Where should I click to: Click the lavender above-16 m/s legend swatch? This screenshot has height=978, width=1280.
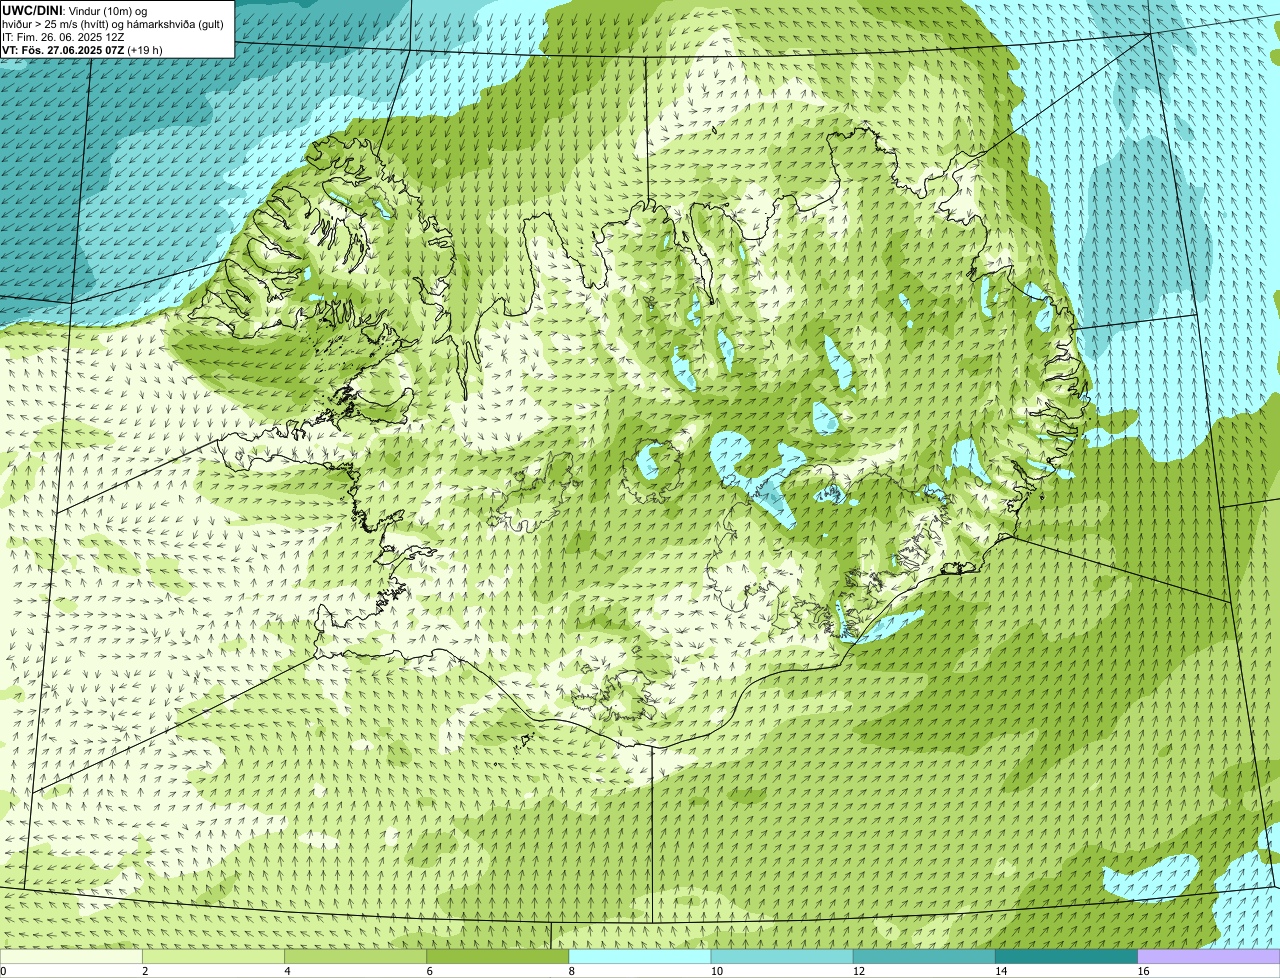(1209, 956)
